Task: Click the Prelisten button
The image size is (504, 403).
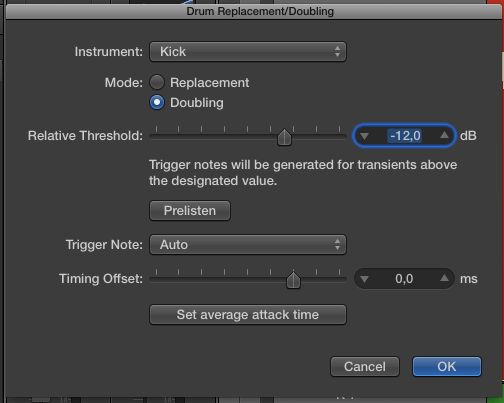Action: point(190,211)
